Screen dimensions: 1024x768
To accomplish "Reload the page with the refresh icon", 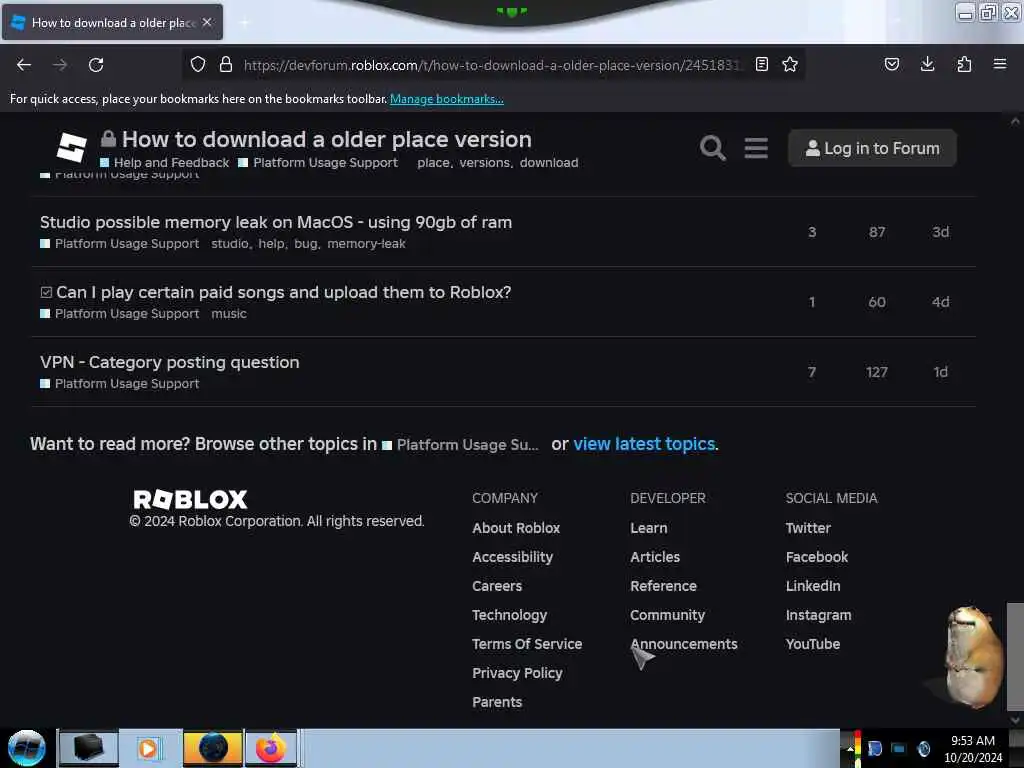I will click(x=96, y=65).
